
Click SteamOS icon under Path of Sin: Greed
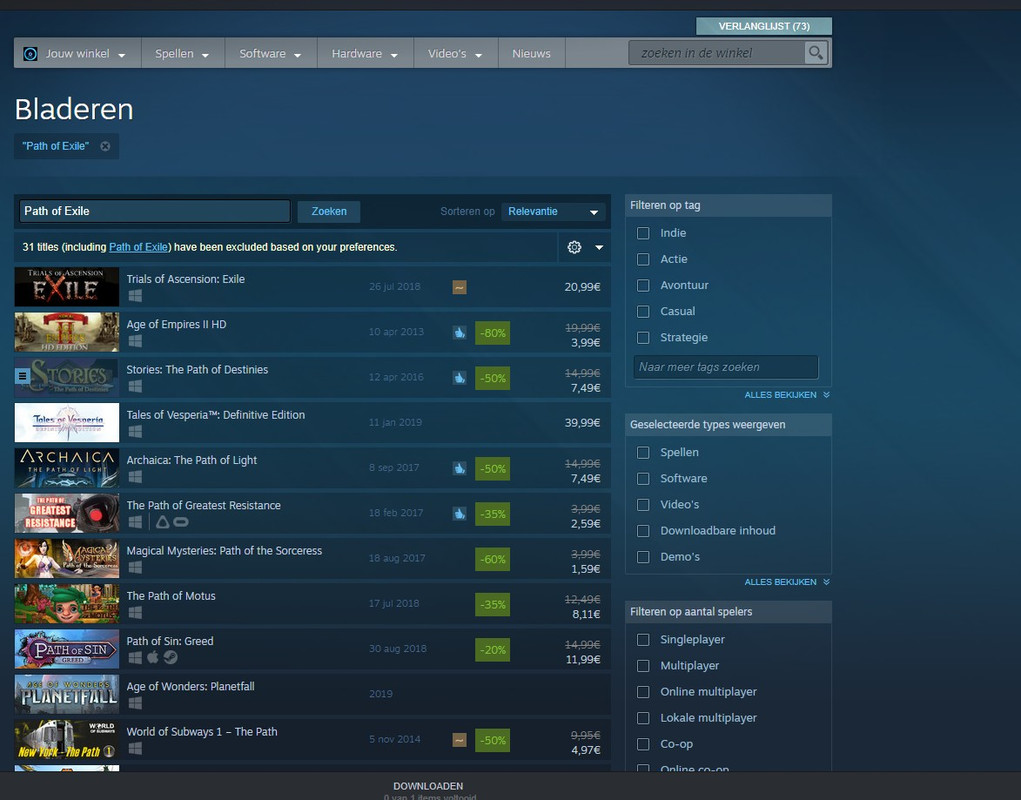[170, 657]
